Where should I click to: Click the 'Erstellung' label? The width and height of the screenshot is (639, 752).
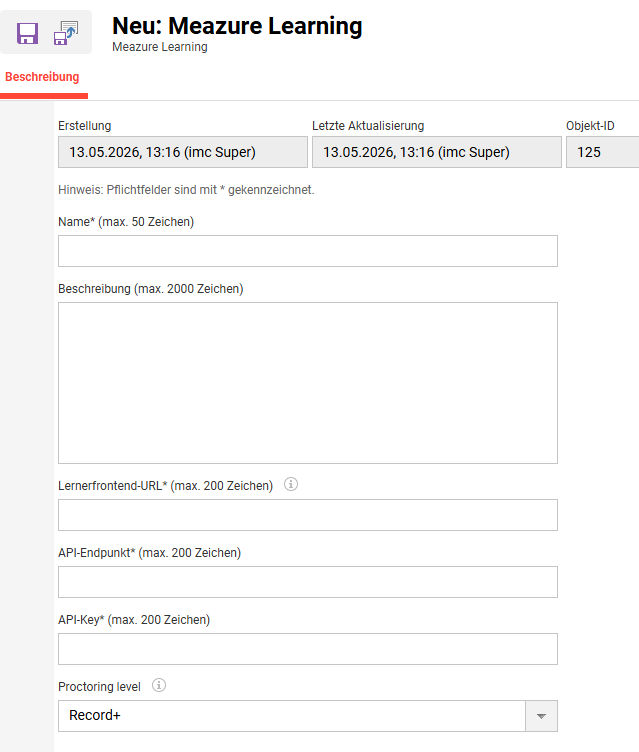pos(85,126)
